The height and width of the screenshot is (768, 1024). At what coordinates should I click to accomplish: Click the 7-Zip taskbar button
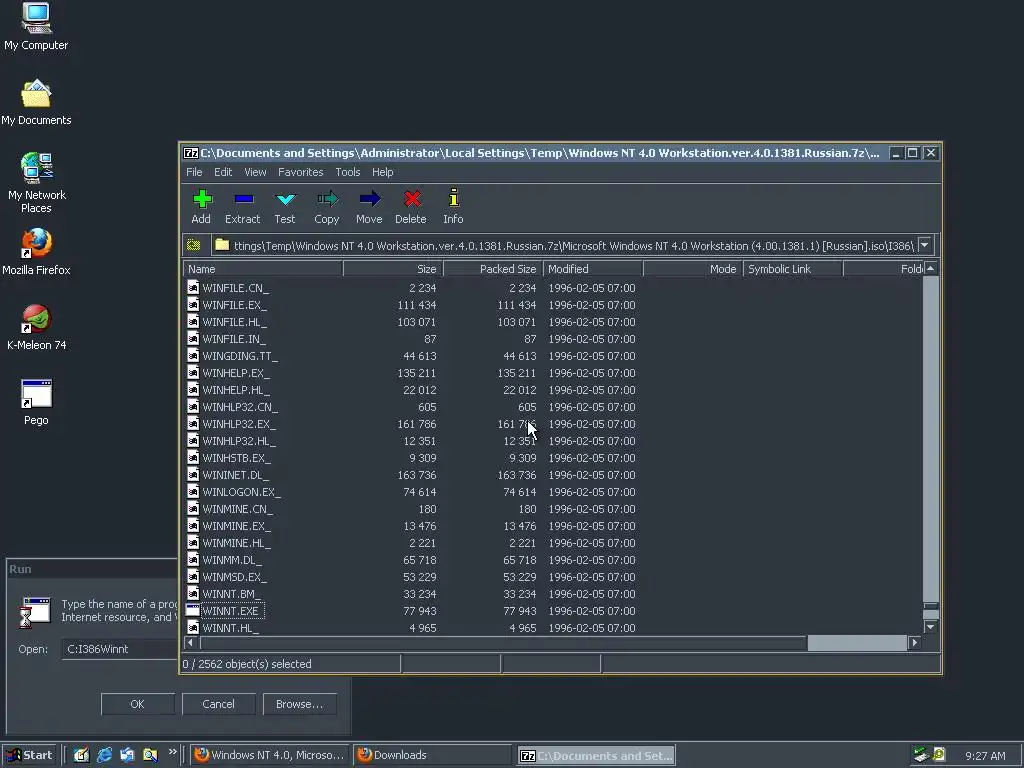[596, 755]
